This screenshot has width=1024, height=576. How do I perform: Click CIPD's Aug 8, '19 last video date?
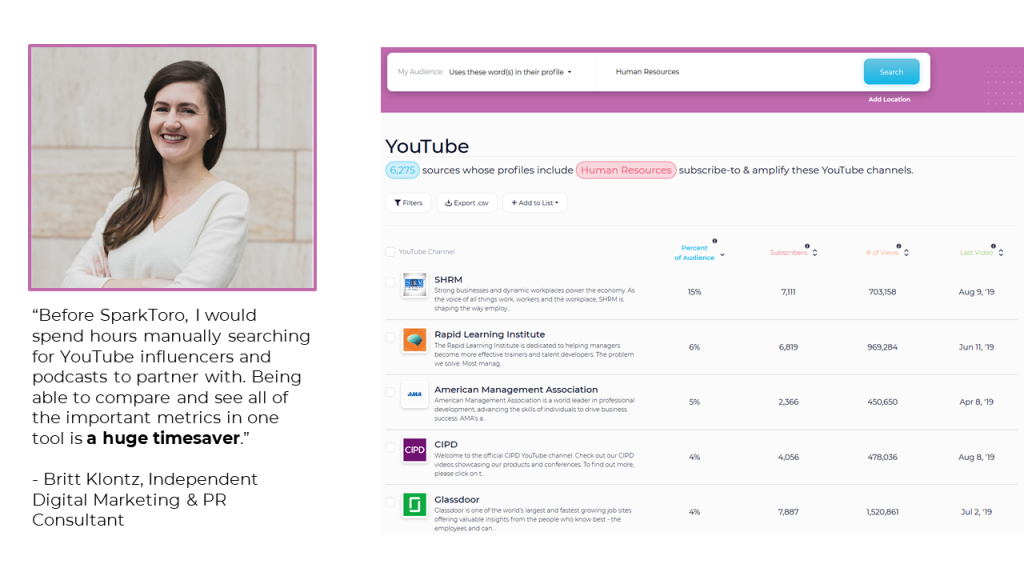976,457
